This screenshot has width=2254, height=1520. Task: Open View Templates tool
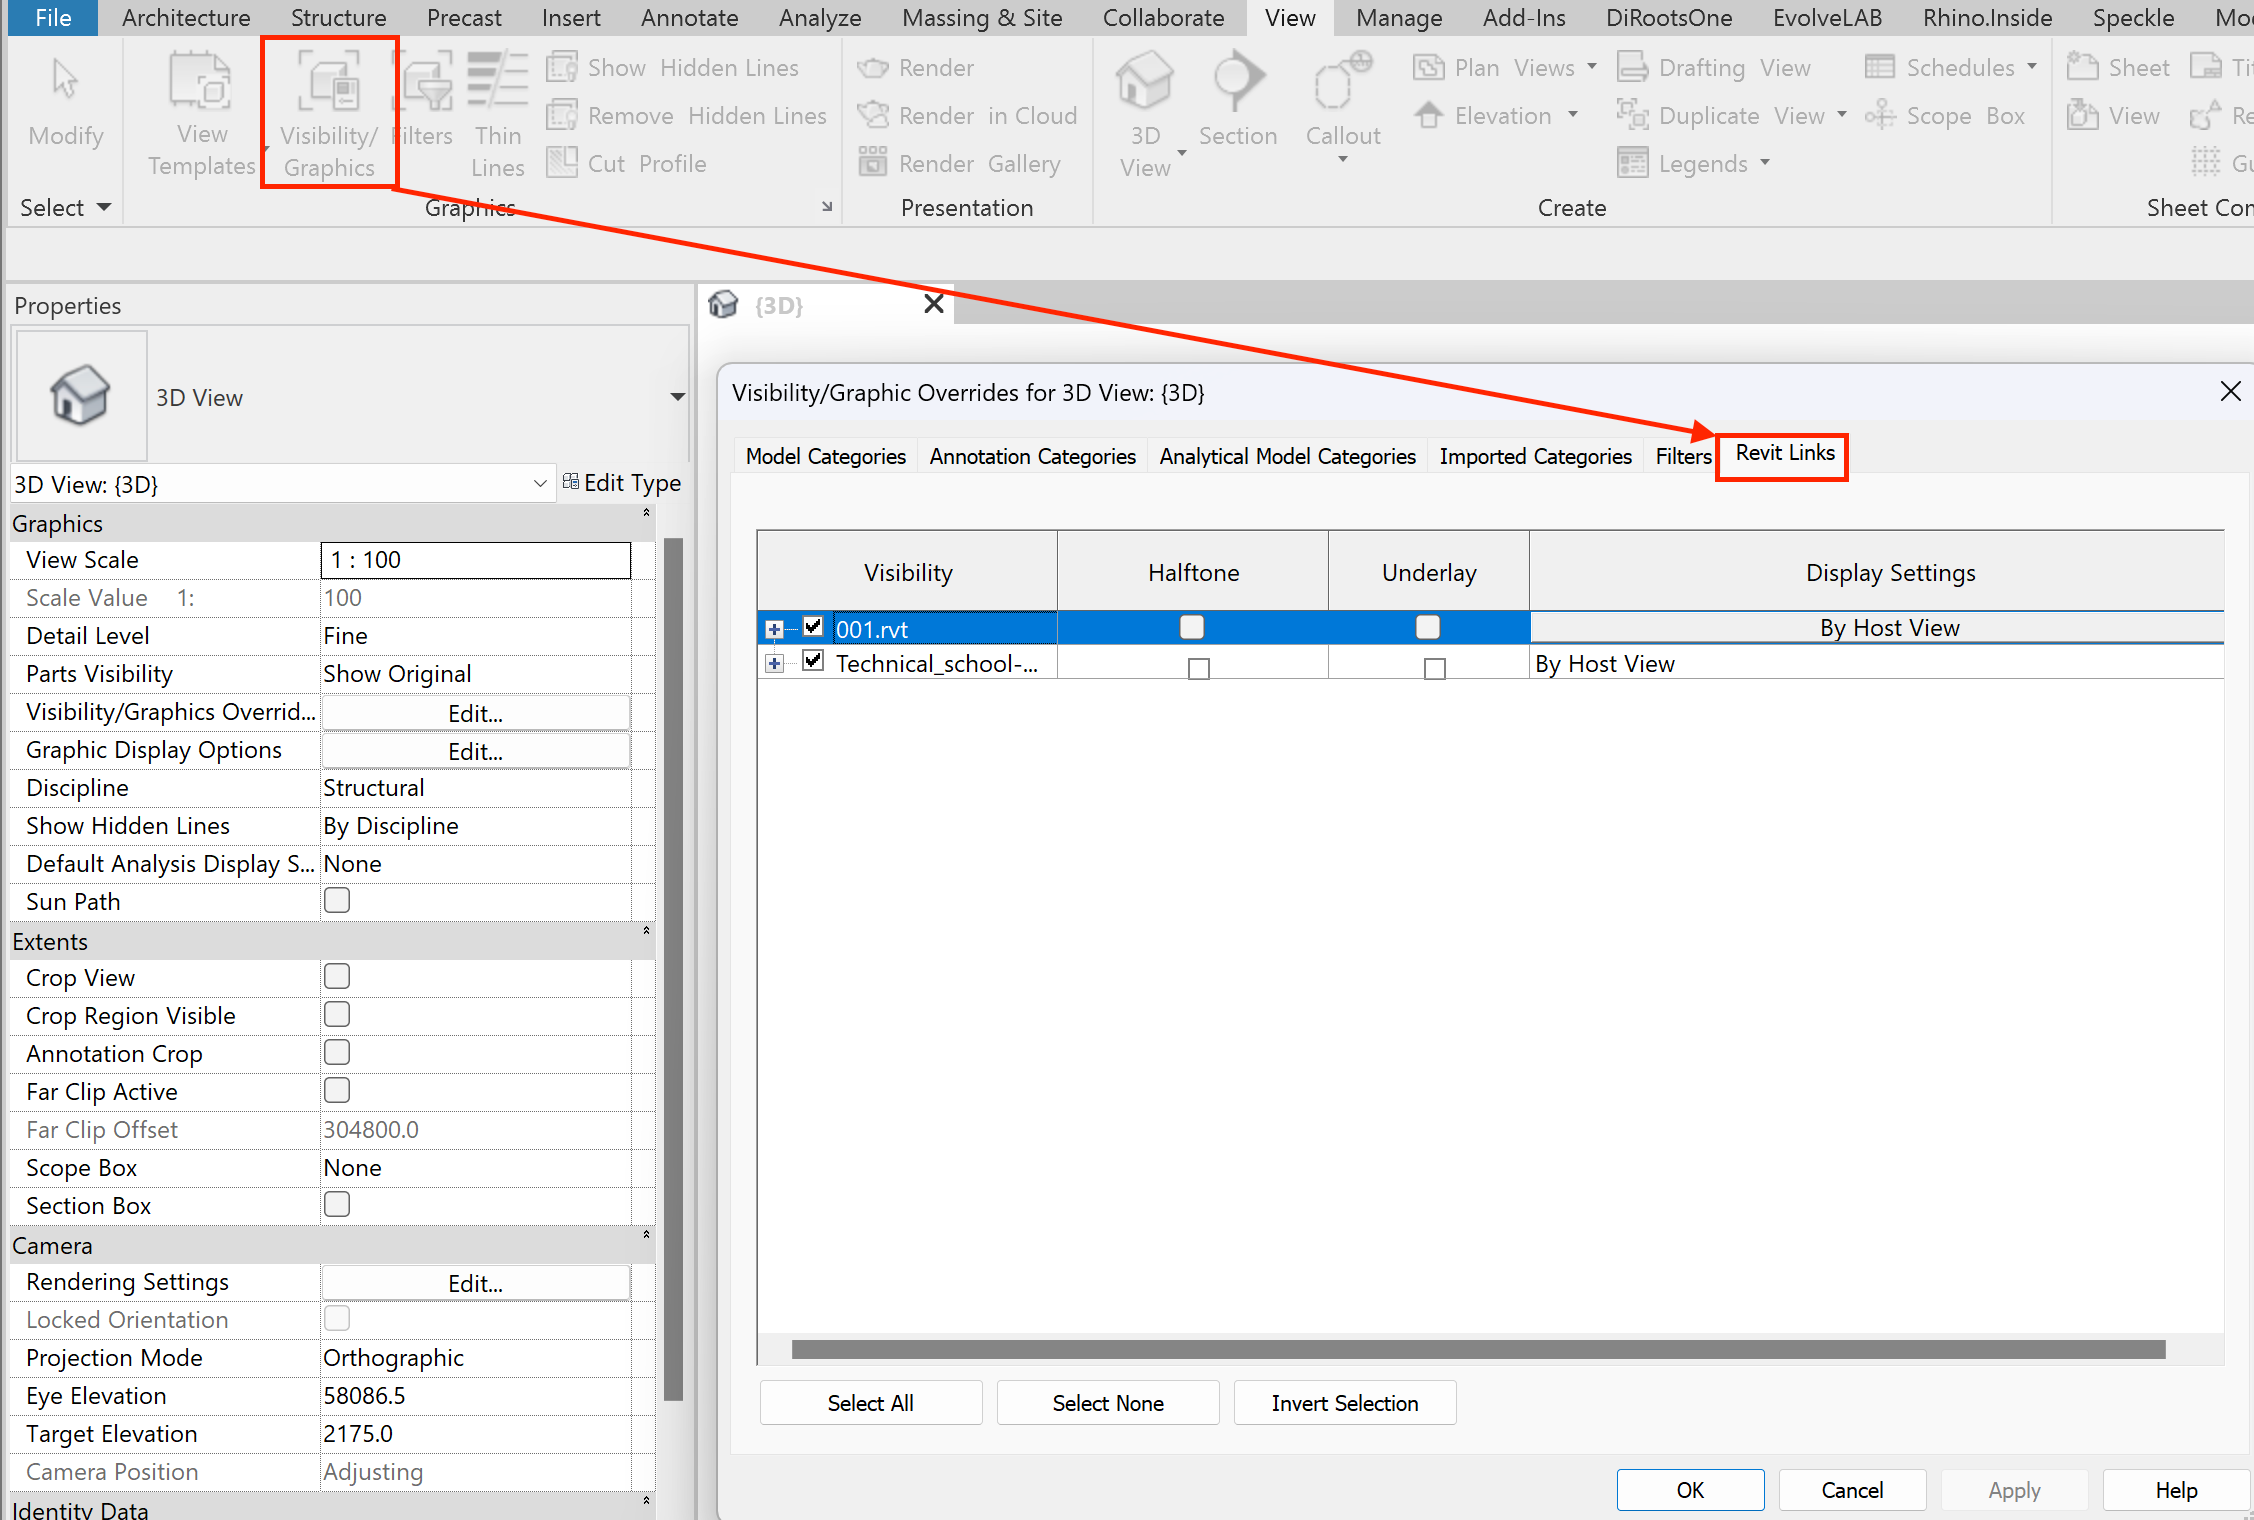click(201, 84)
